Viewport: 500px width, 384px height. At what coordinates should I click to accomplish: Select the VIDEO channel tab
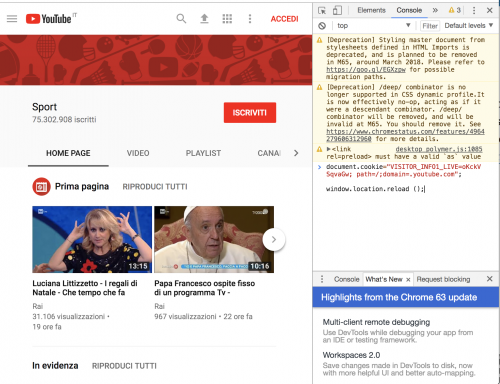[138, 153]
